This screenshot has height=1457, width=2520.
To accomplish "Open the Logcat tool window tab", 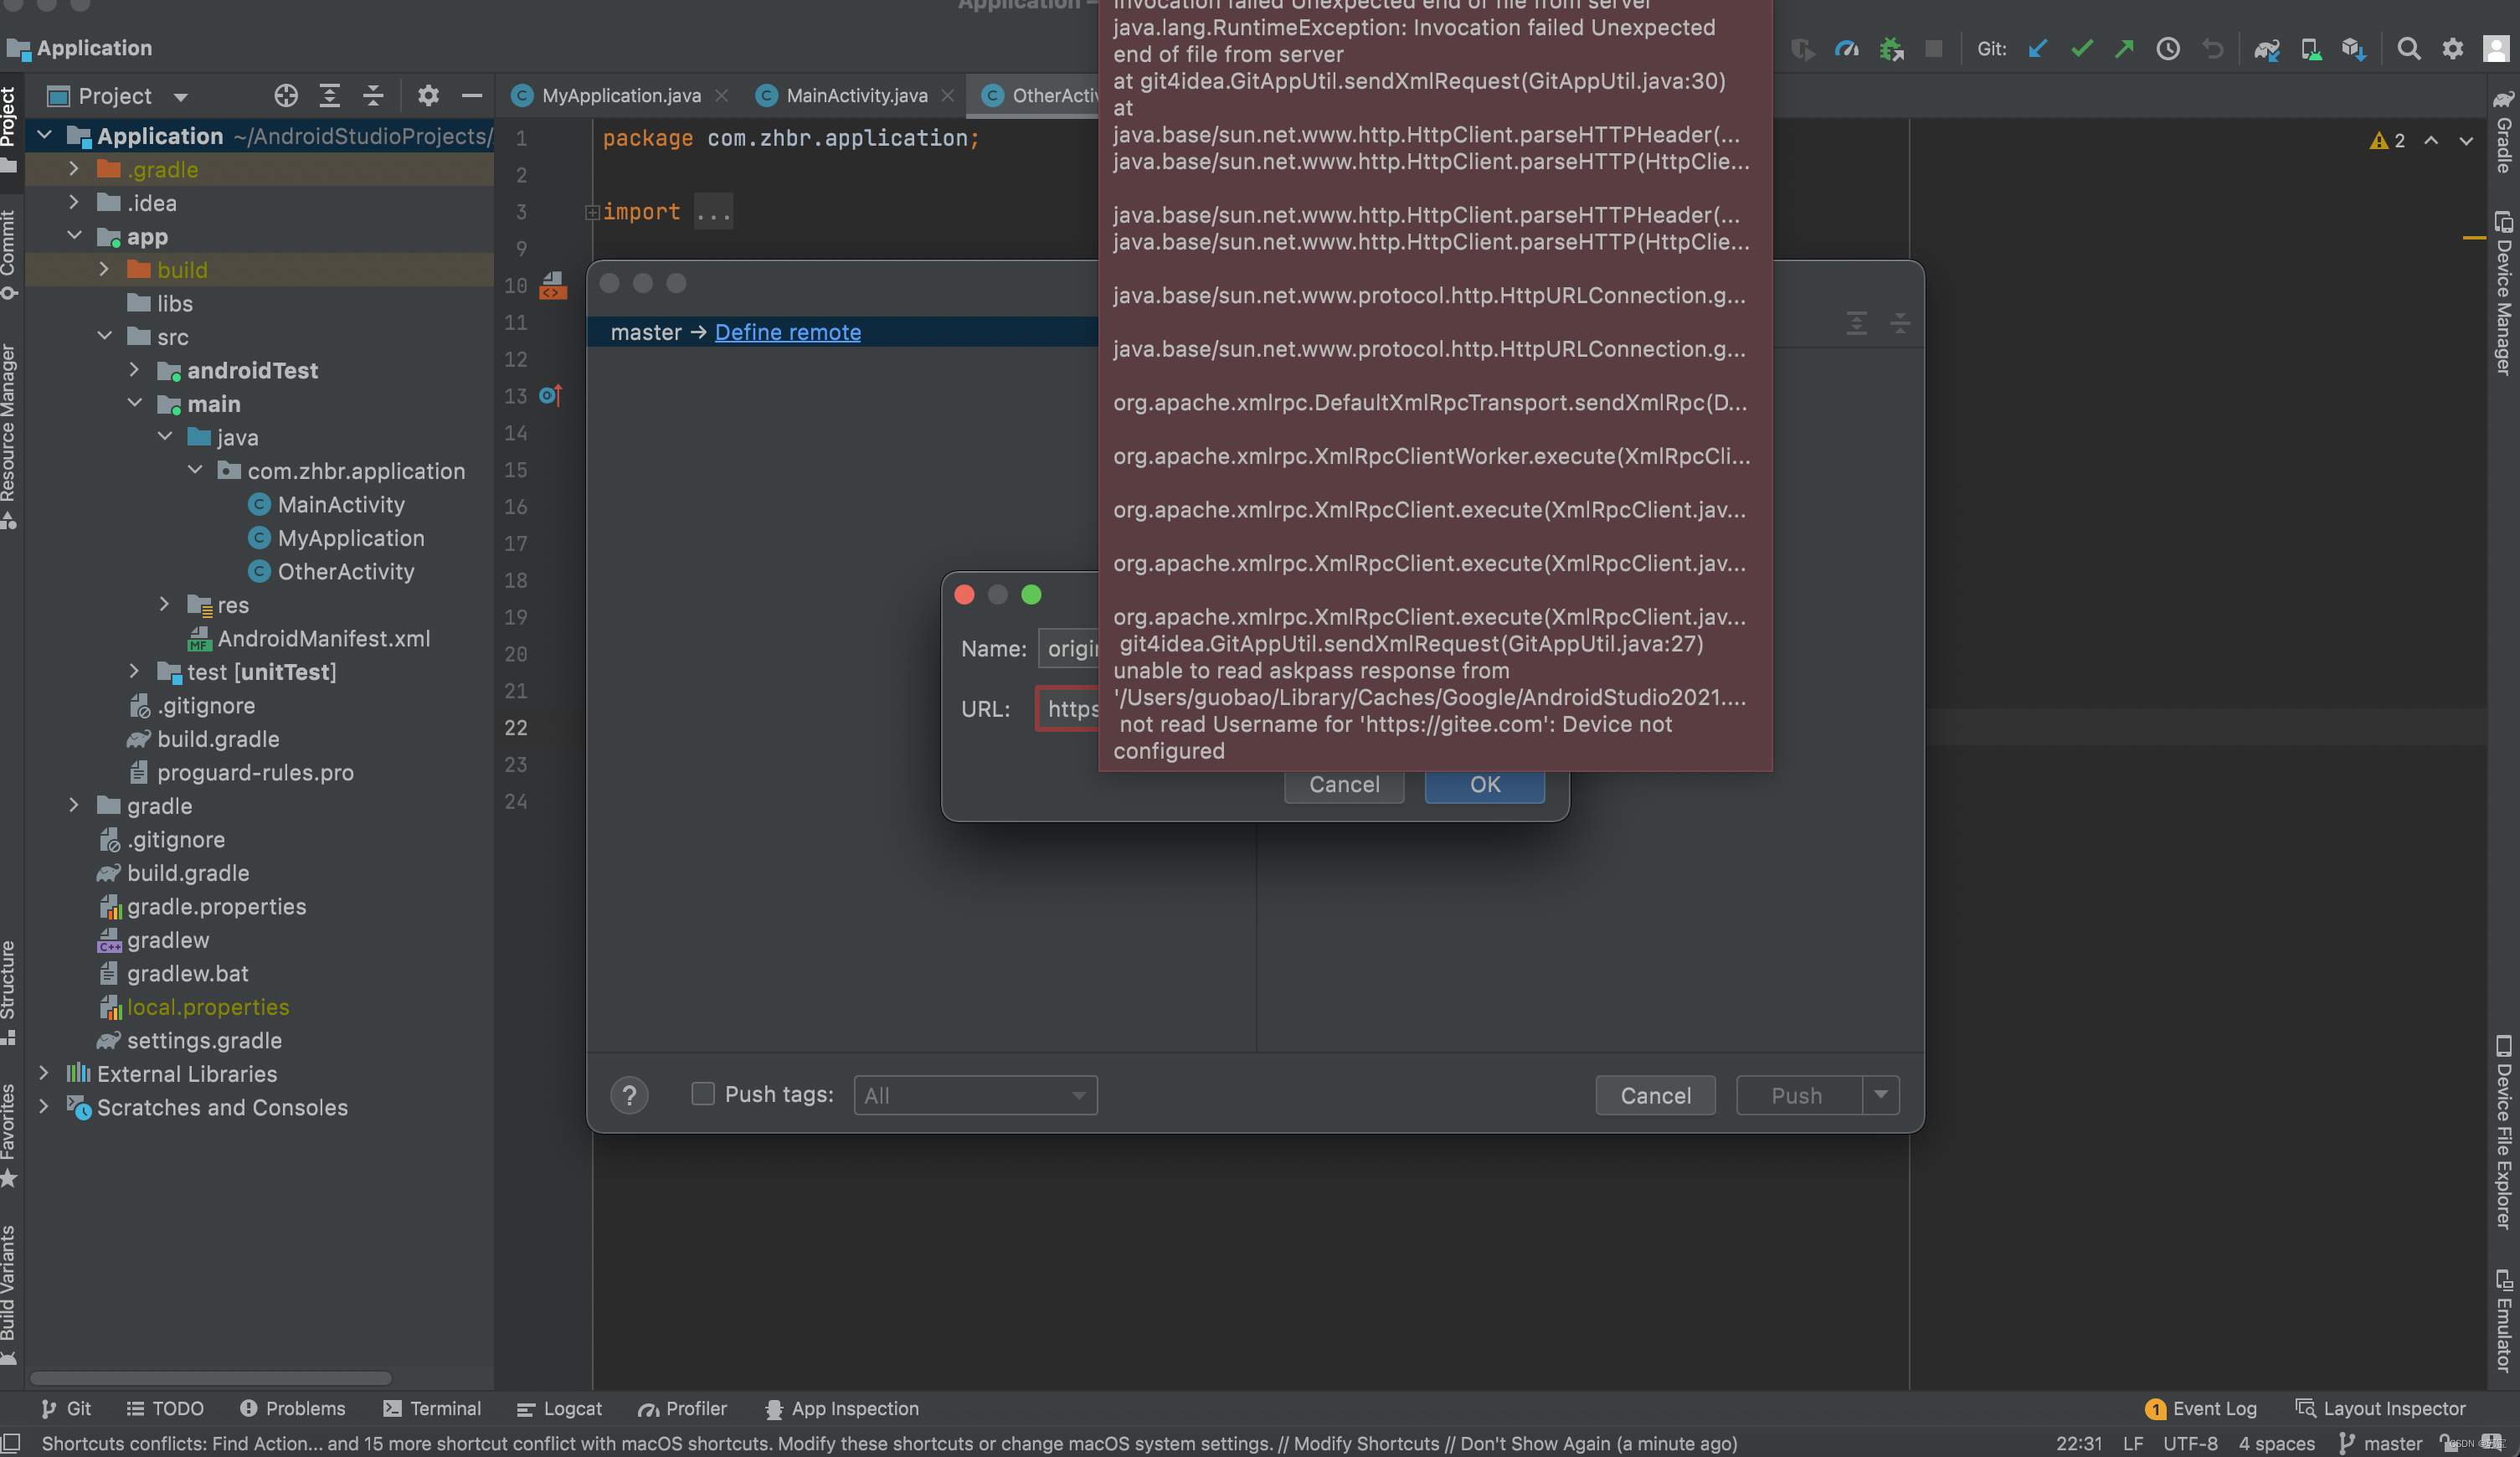I will tap(559, 1409).
